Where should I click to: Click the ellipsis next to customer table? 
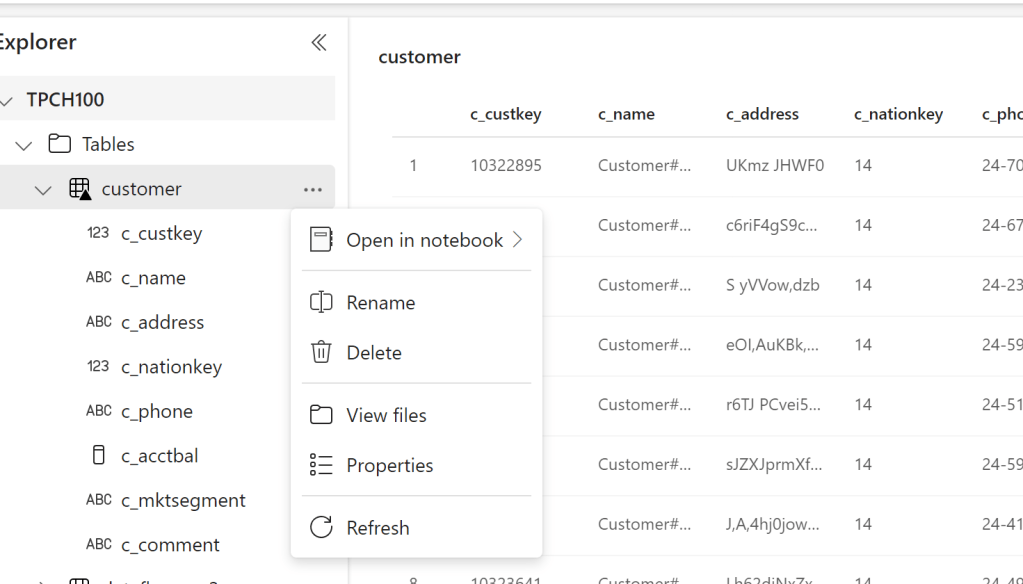click(313, 190)
